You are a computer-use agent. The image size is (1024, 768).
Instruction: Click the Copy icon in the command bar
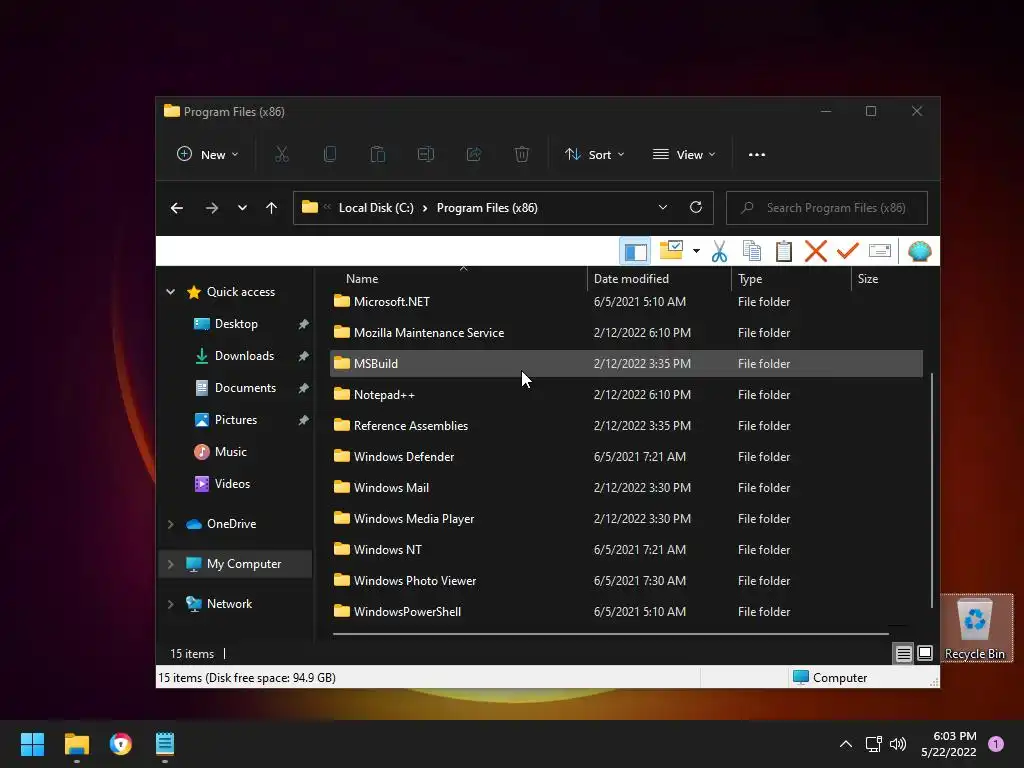point(330,155)
